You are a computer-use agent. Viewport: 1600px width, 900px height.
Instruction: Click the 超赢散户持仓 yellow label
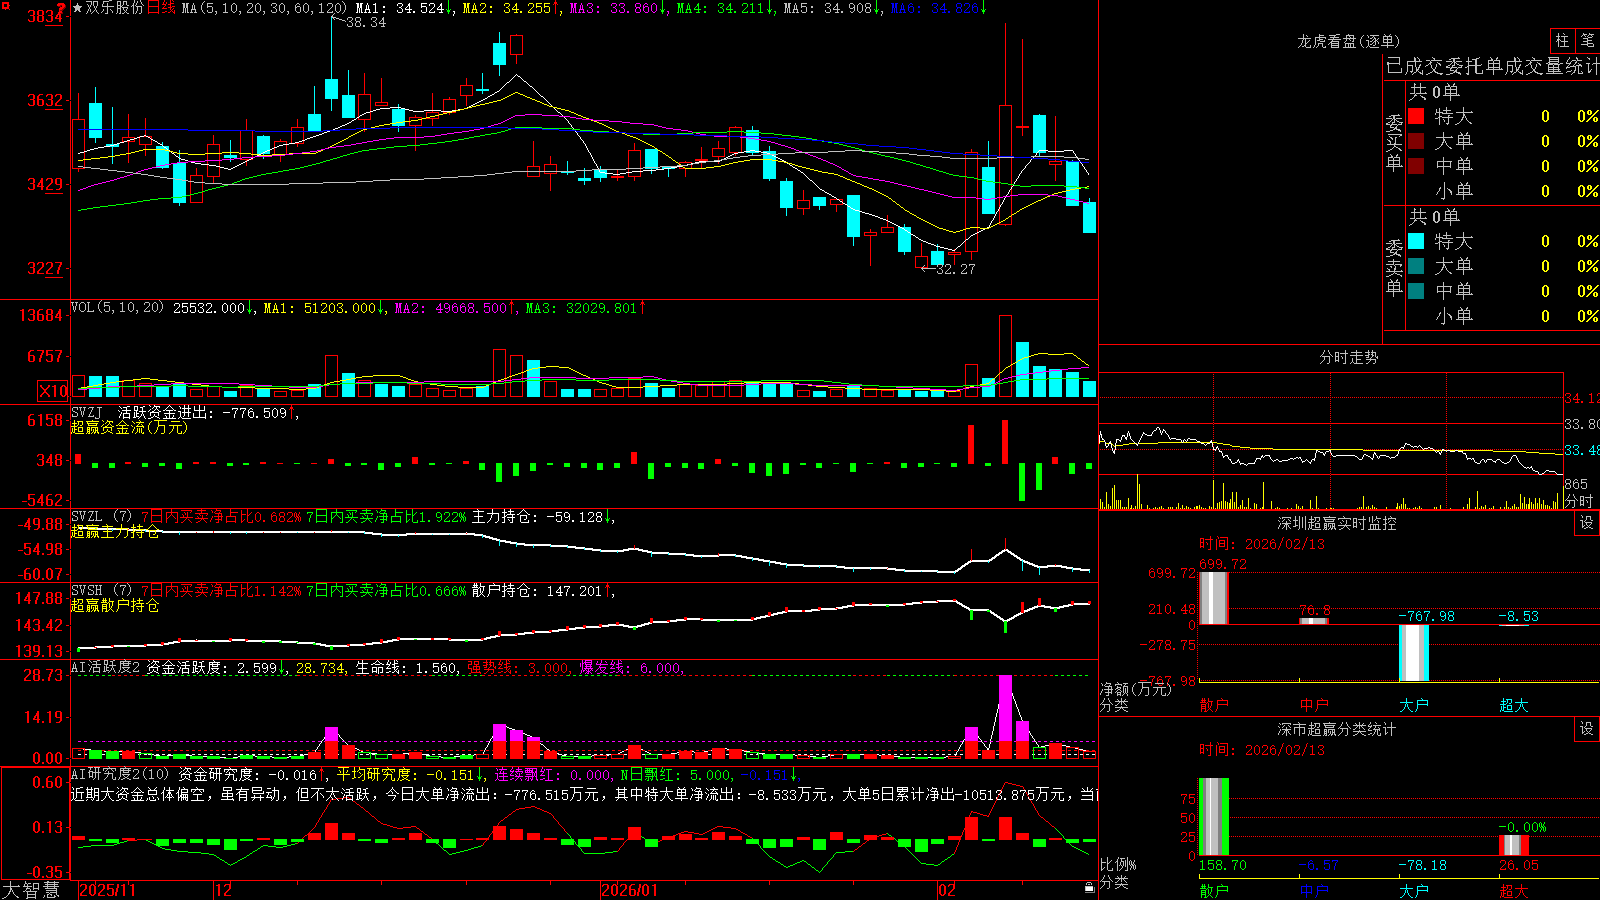click(x=115, y=605)
